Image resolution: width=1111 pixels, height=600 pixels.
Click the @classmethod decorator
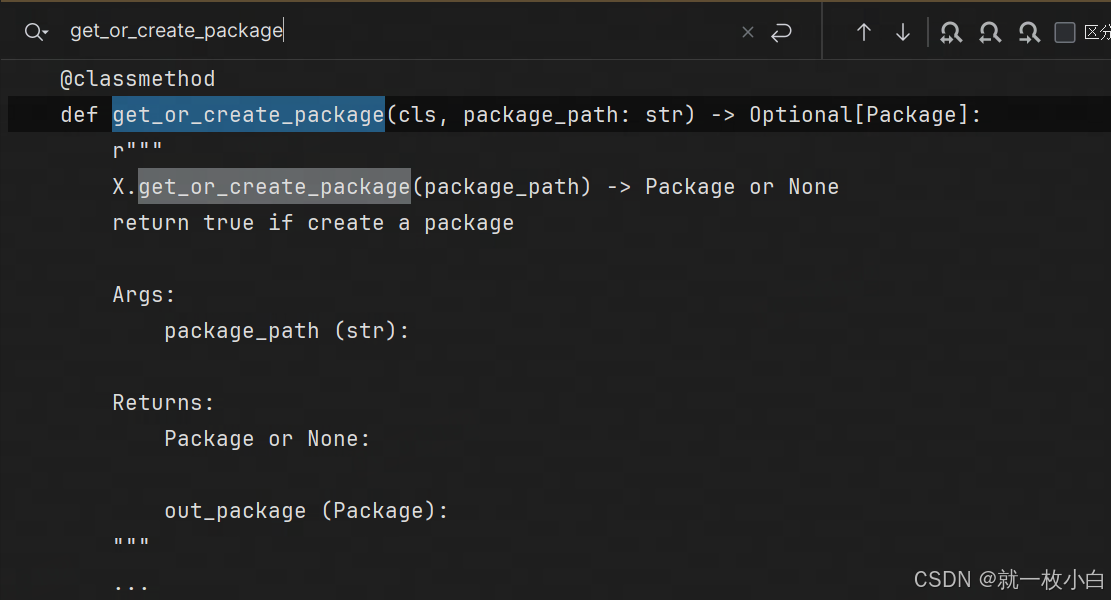(138, 78)
